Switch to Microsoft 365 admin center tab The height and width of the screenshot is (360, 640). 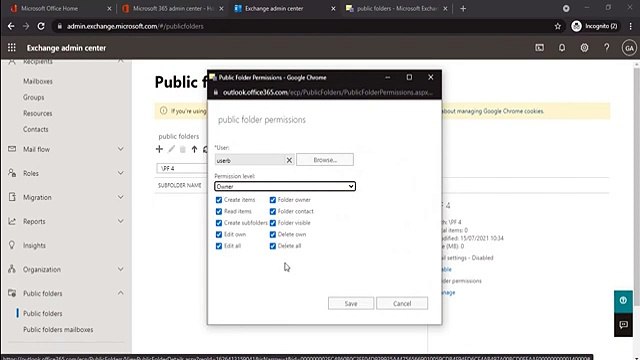(x=173, y=9)
